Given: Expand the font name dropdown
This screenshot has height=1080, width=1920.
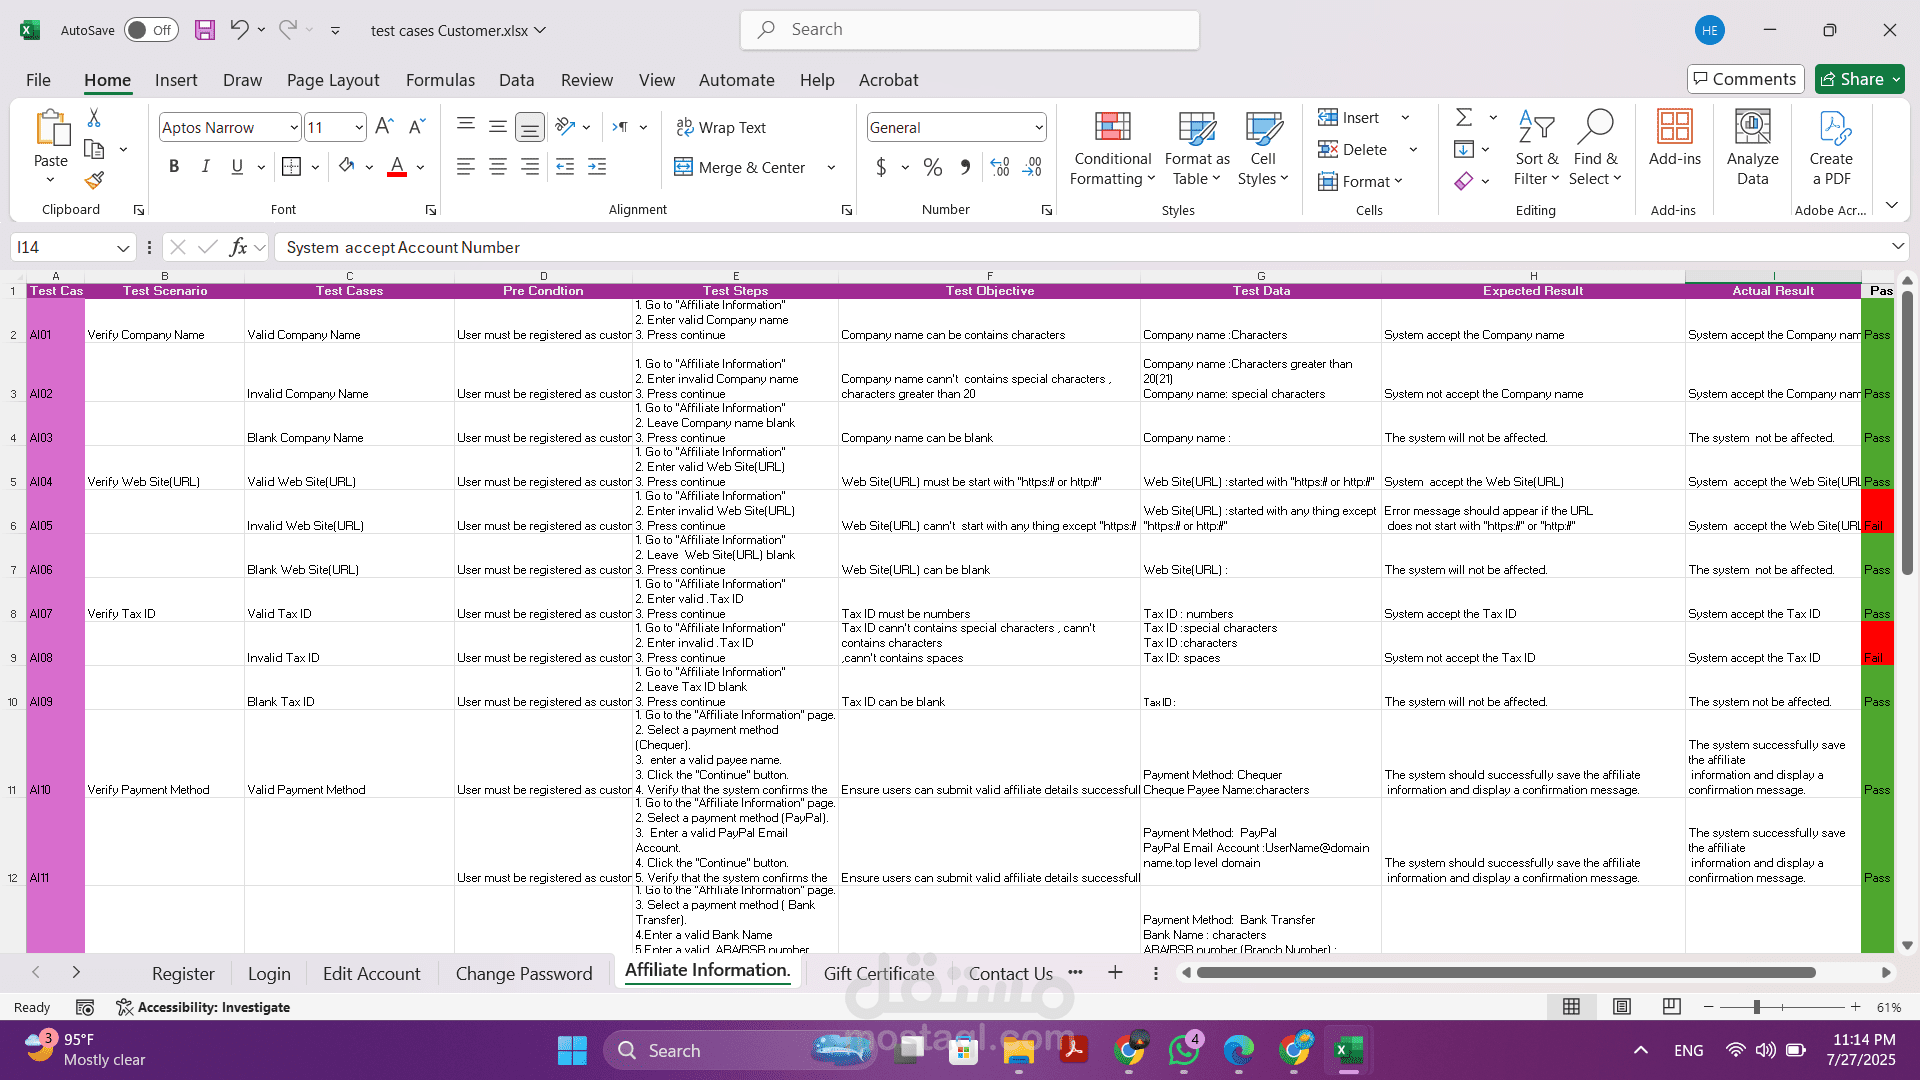Looking at the screenshot, I should (294, 127).
